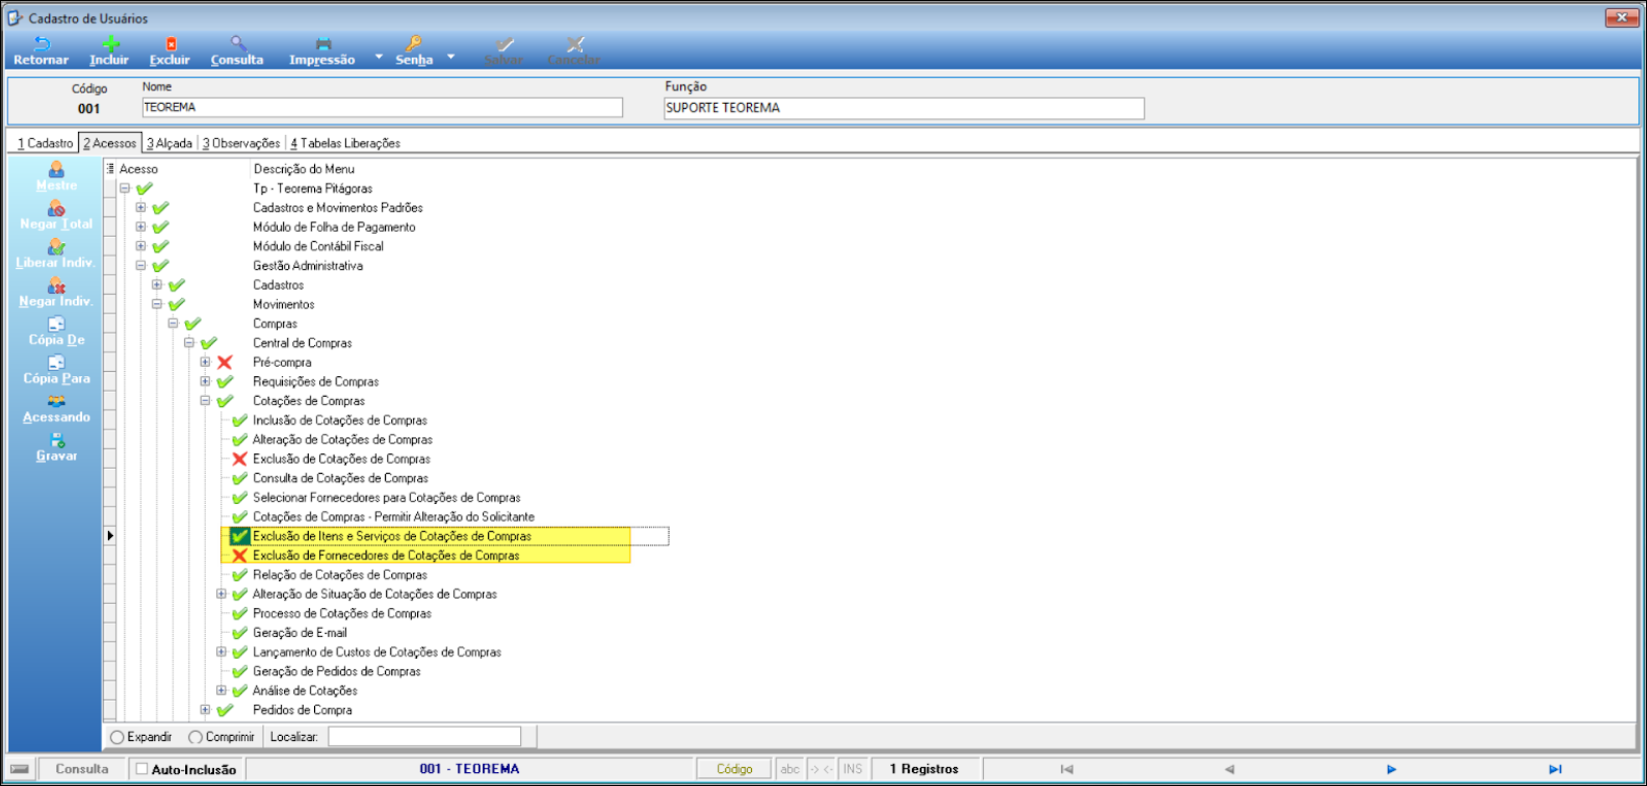Click the Cópia Para sidebar icon
This screenshot has width=1647, height=786.
56,362
